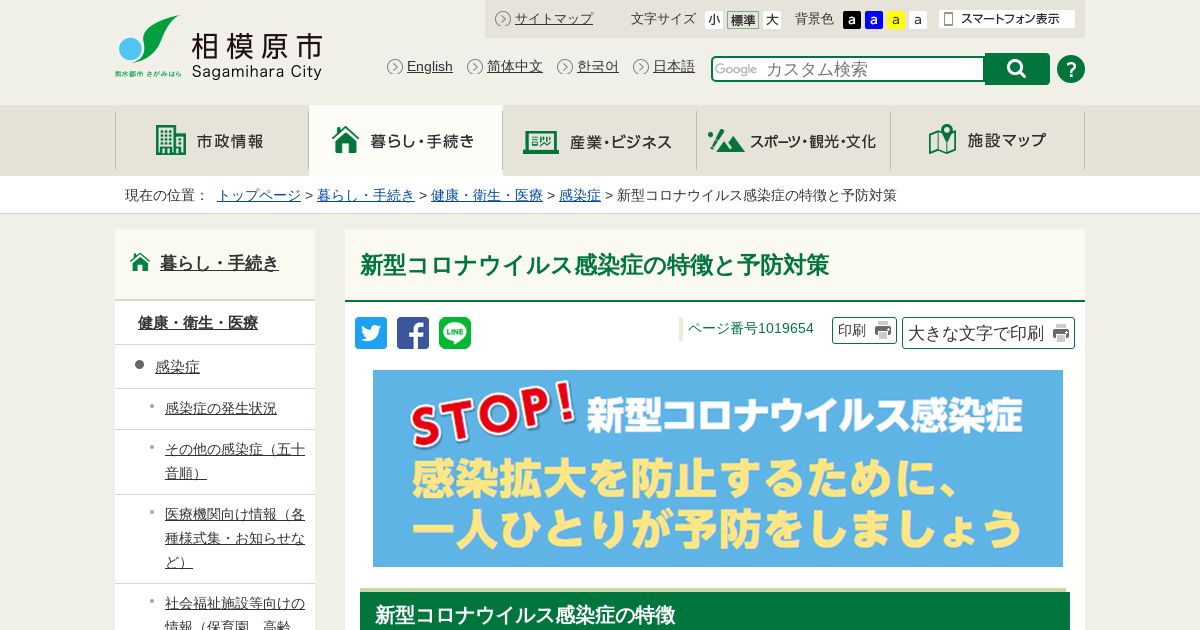
Task: Choose white background color option
Action: (x=918, y=20)
